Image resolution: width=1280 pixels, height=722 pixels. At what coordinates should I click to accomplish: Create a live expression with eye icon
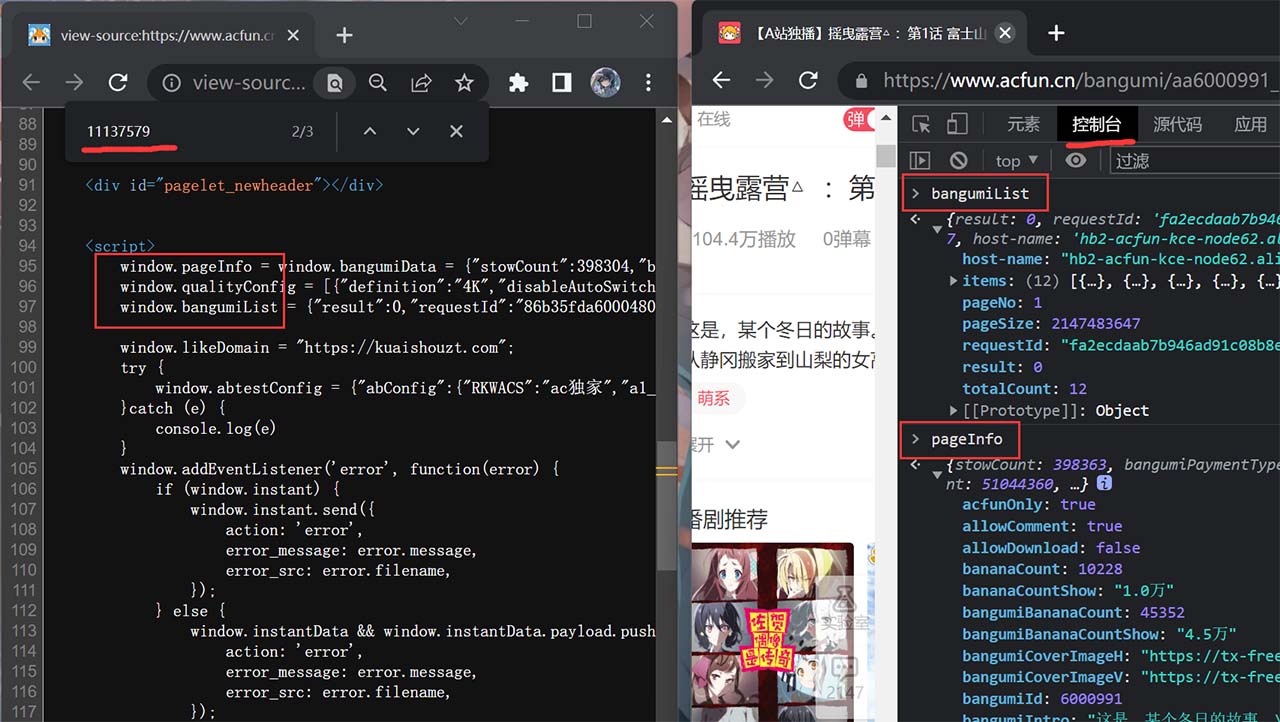click(x=1076, y=160)
